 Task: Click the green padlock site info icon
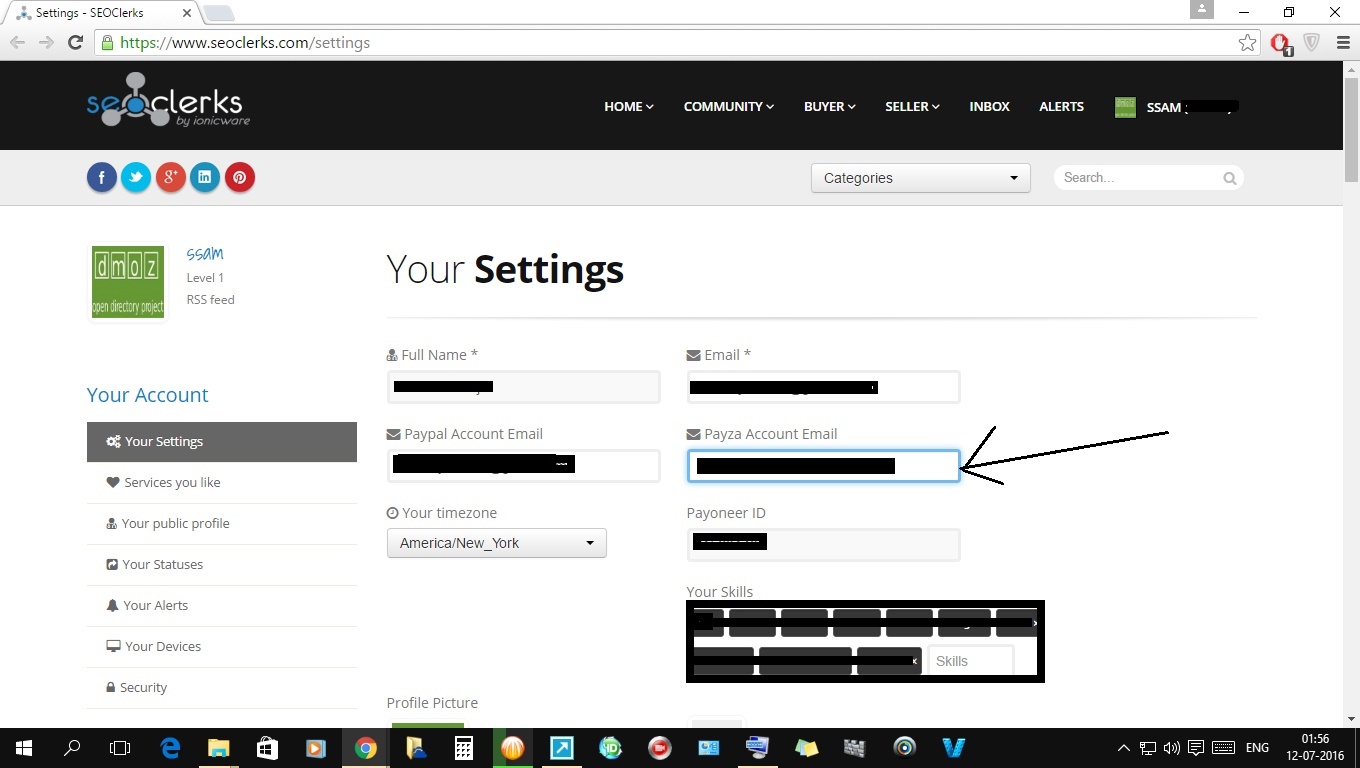coord(107,42)
